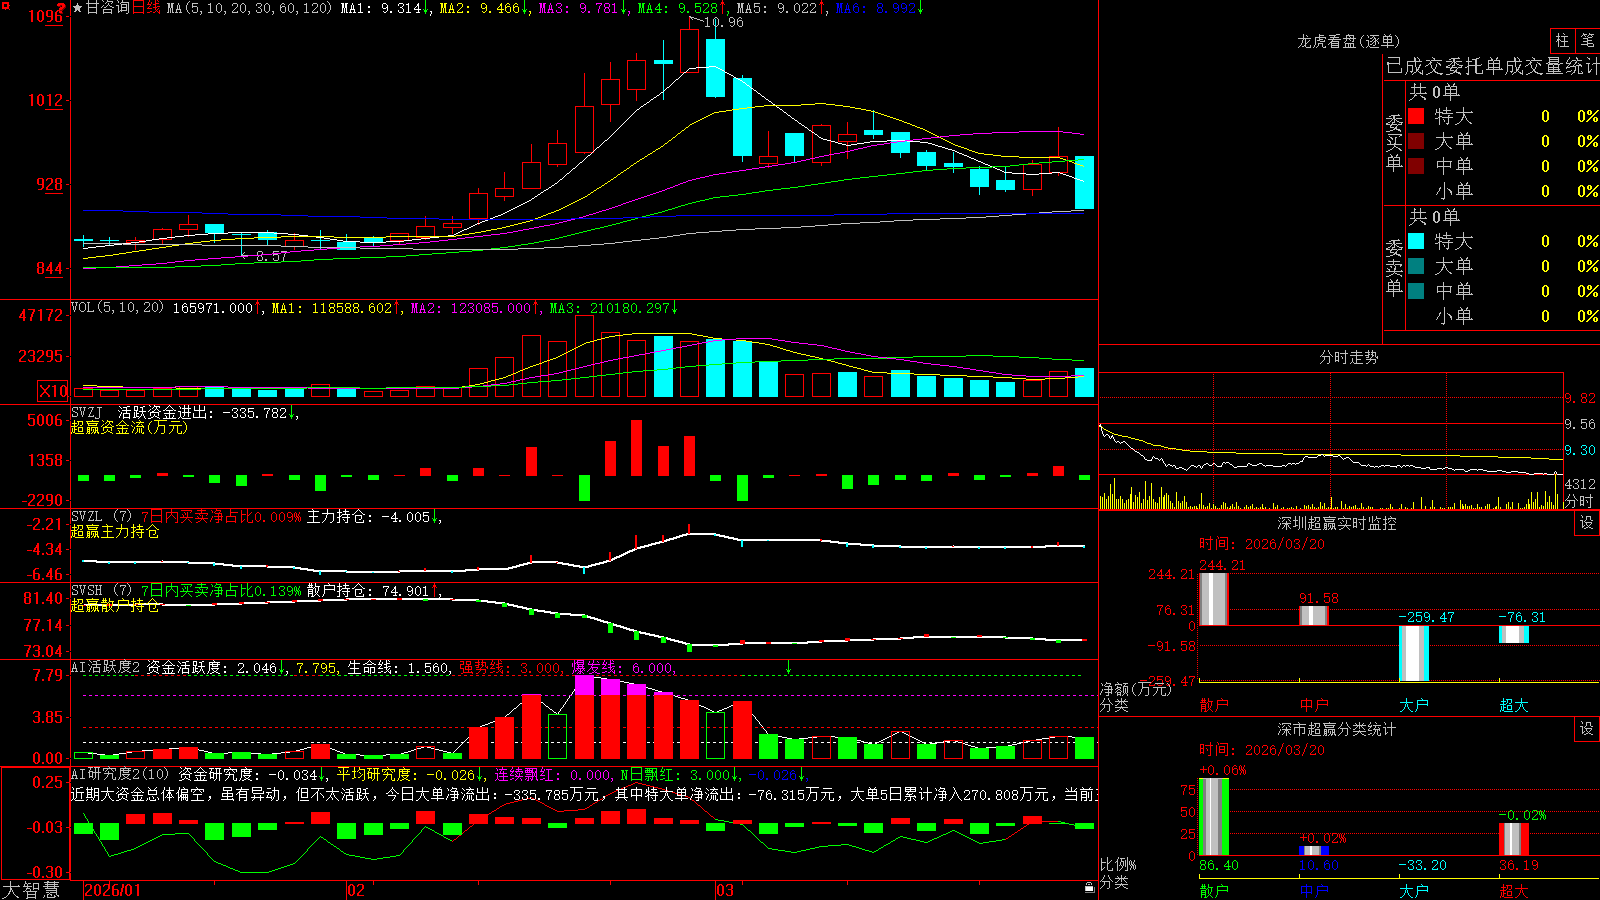Click the 超赢资金流(万元) label
Screen dimensions: 1600x900
pos(129,427)
